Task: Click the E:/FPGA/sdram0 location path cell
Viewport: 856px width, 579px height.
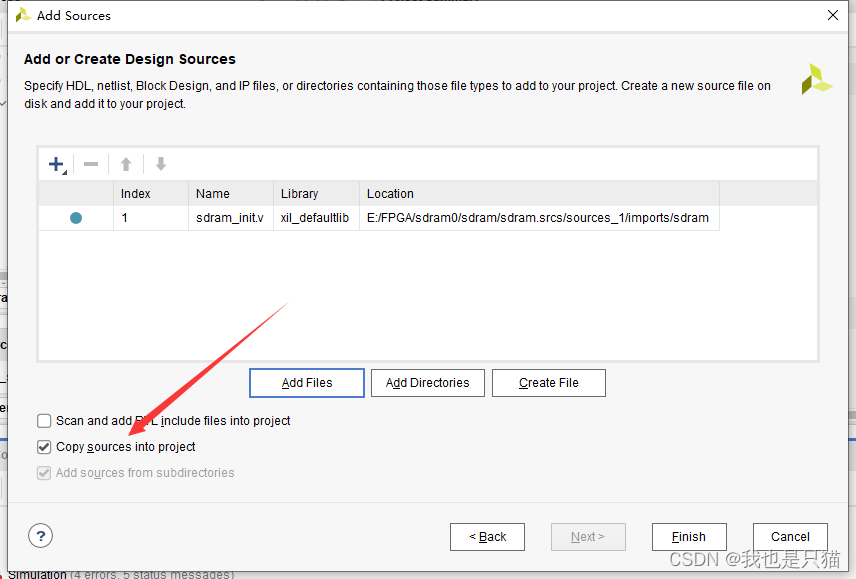Action: pos(539,218)
